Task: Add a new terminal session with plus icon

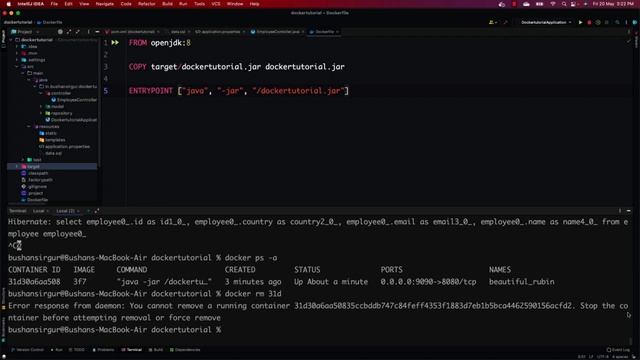Action: tap(88, 211)
